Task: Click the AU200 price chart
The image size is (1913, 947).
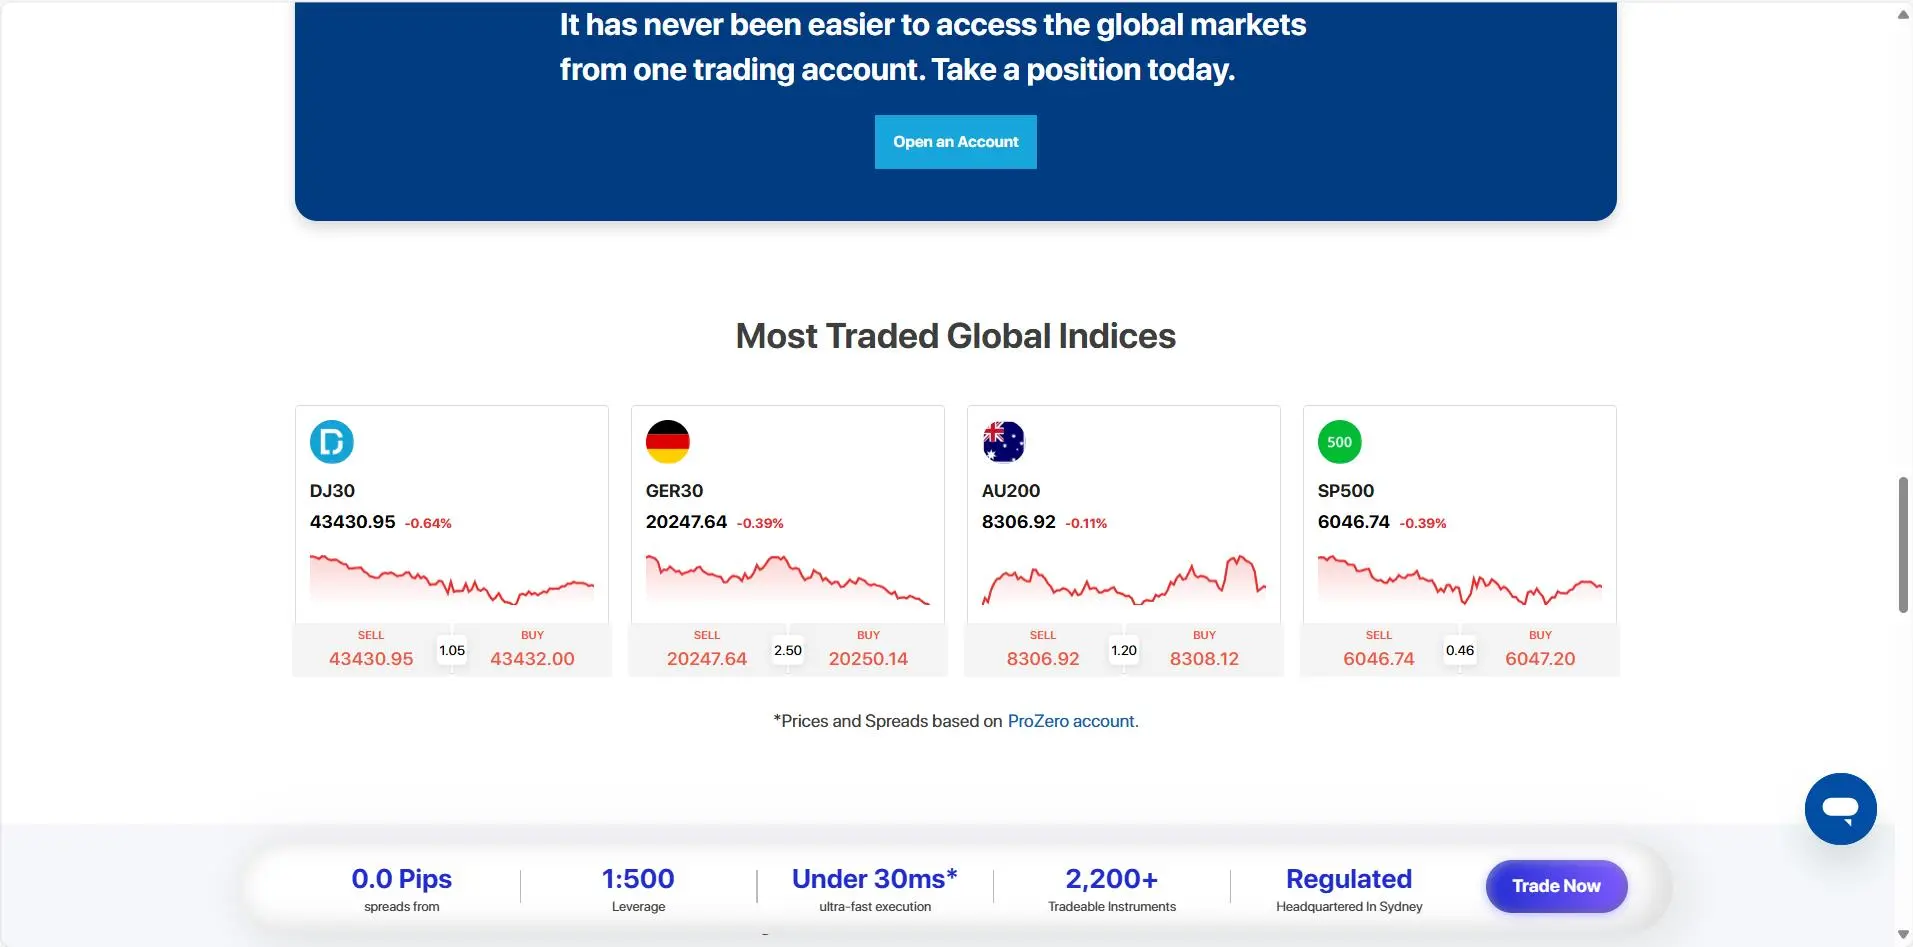Action: pos(1124,580)
